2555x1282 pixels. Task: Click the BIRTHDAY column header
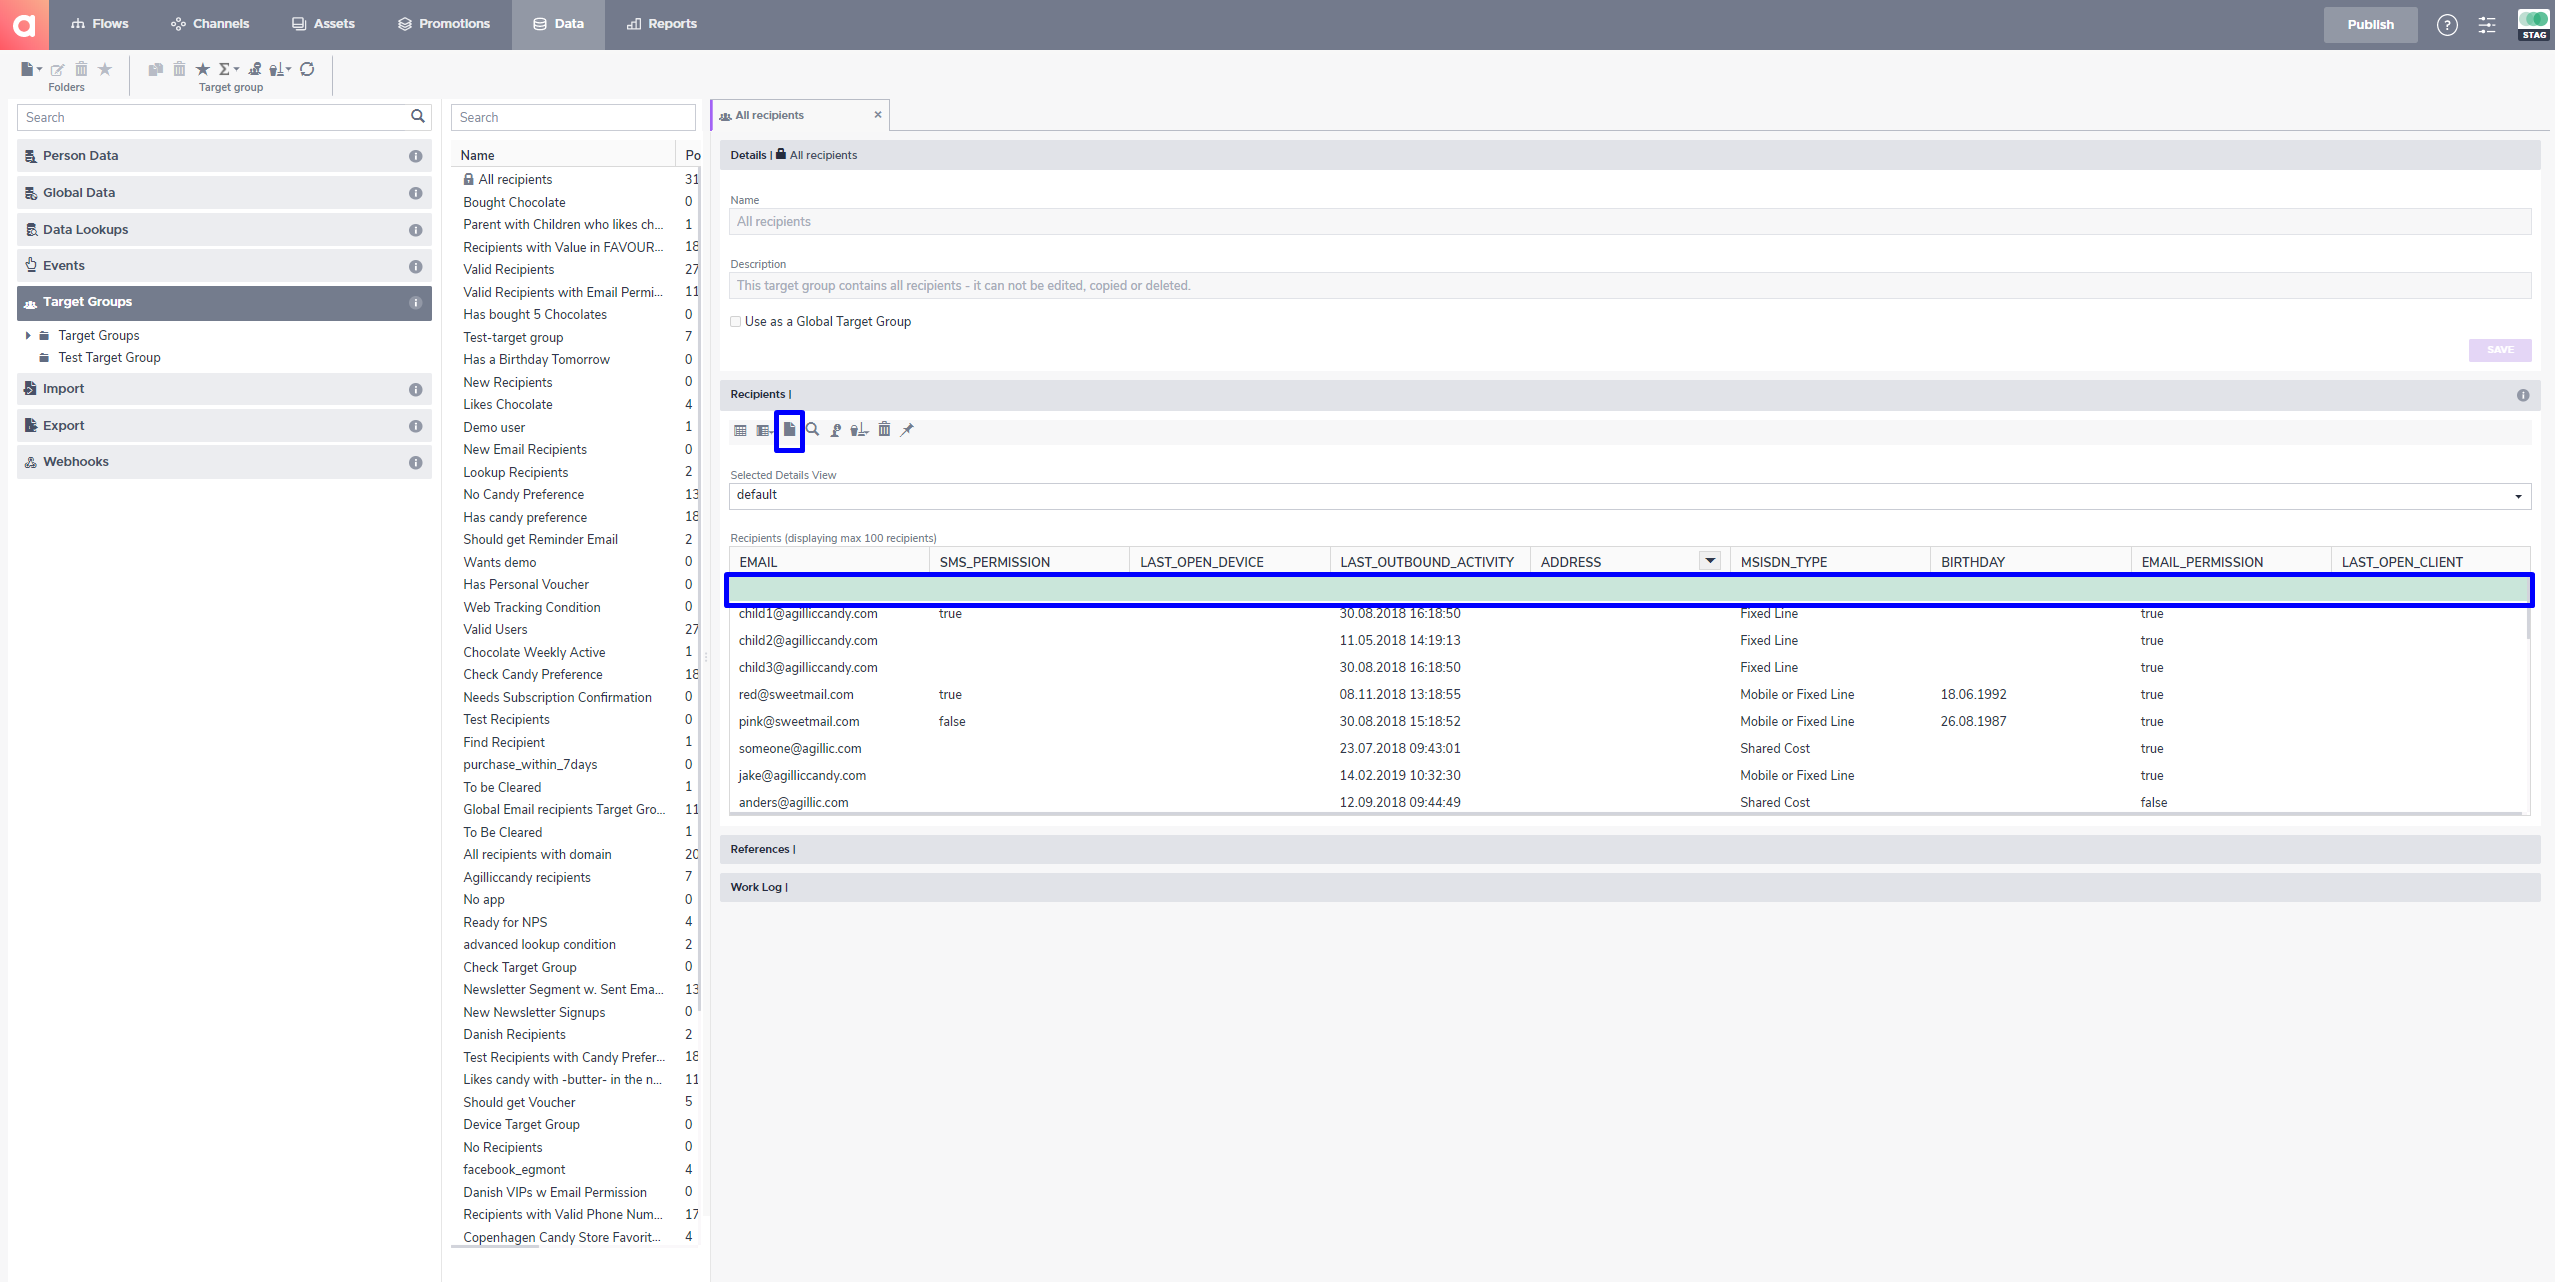(2031, 562)
